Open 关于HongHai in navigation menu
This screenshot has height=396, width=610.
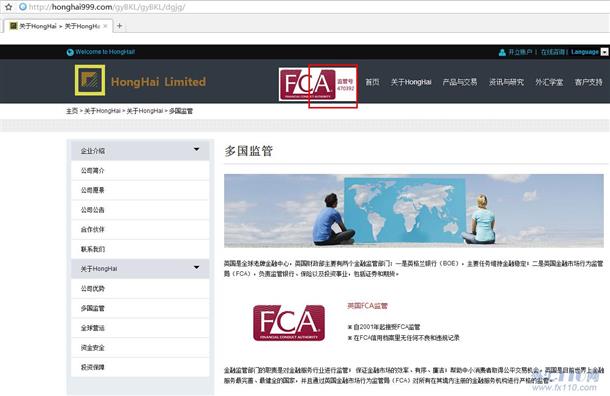pos(411,82)
